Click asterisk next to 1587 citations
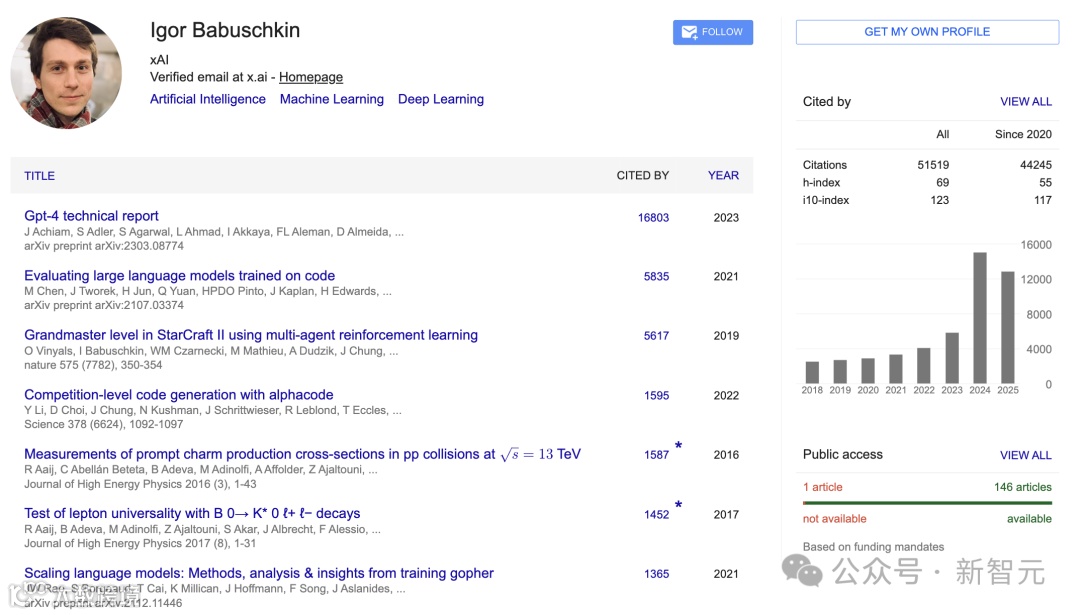Screen dimensions: 1080x615 [x=678, y=446]
